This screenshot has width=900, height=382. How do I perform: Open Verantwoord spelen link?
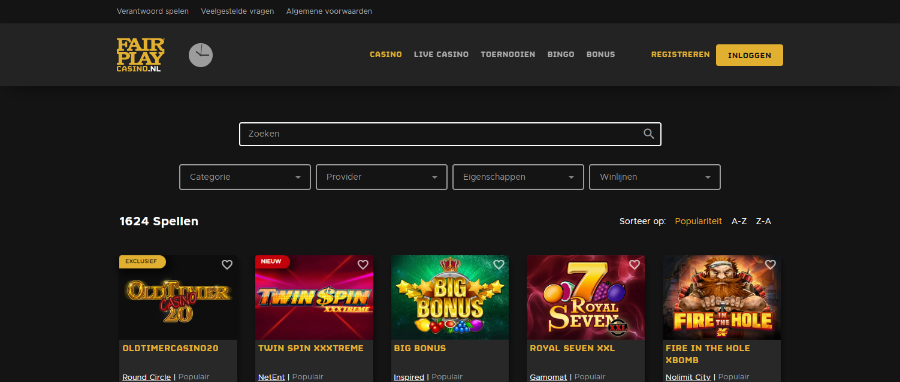coord(153,11)
